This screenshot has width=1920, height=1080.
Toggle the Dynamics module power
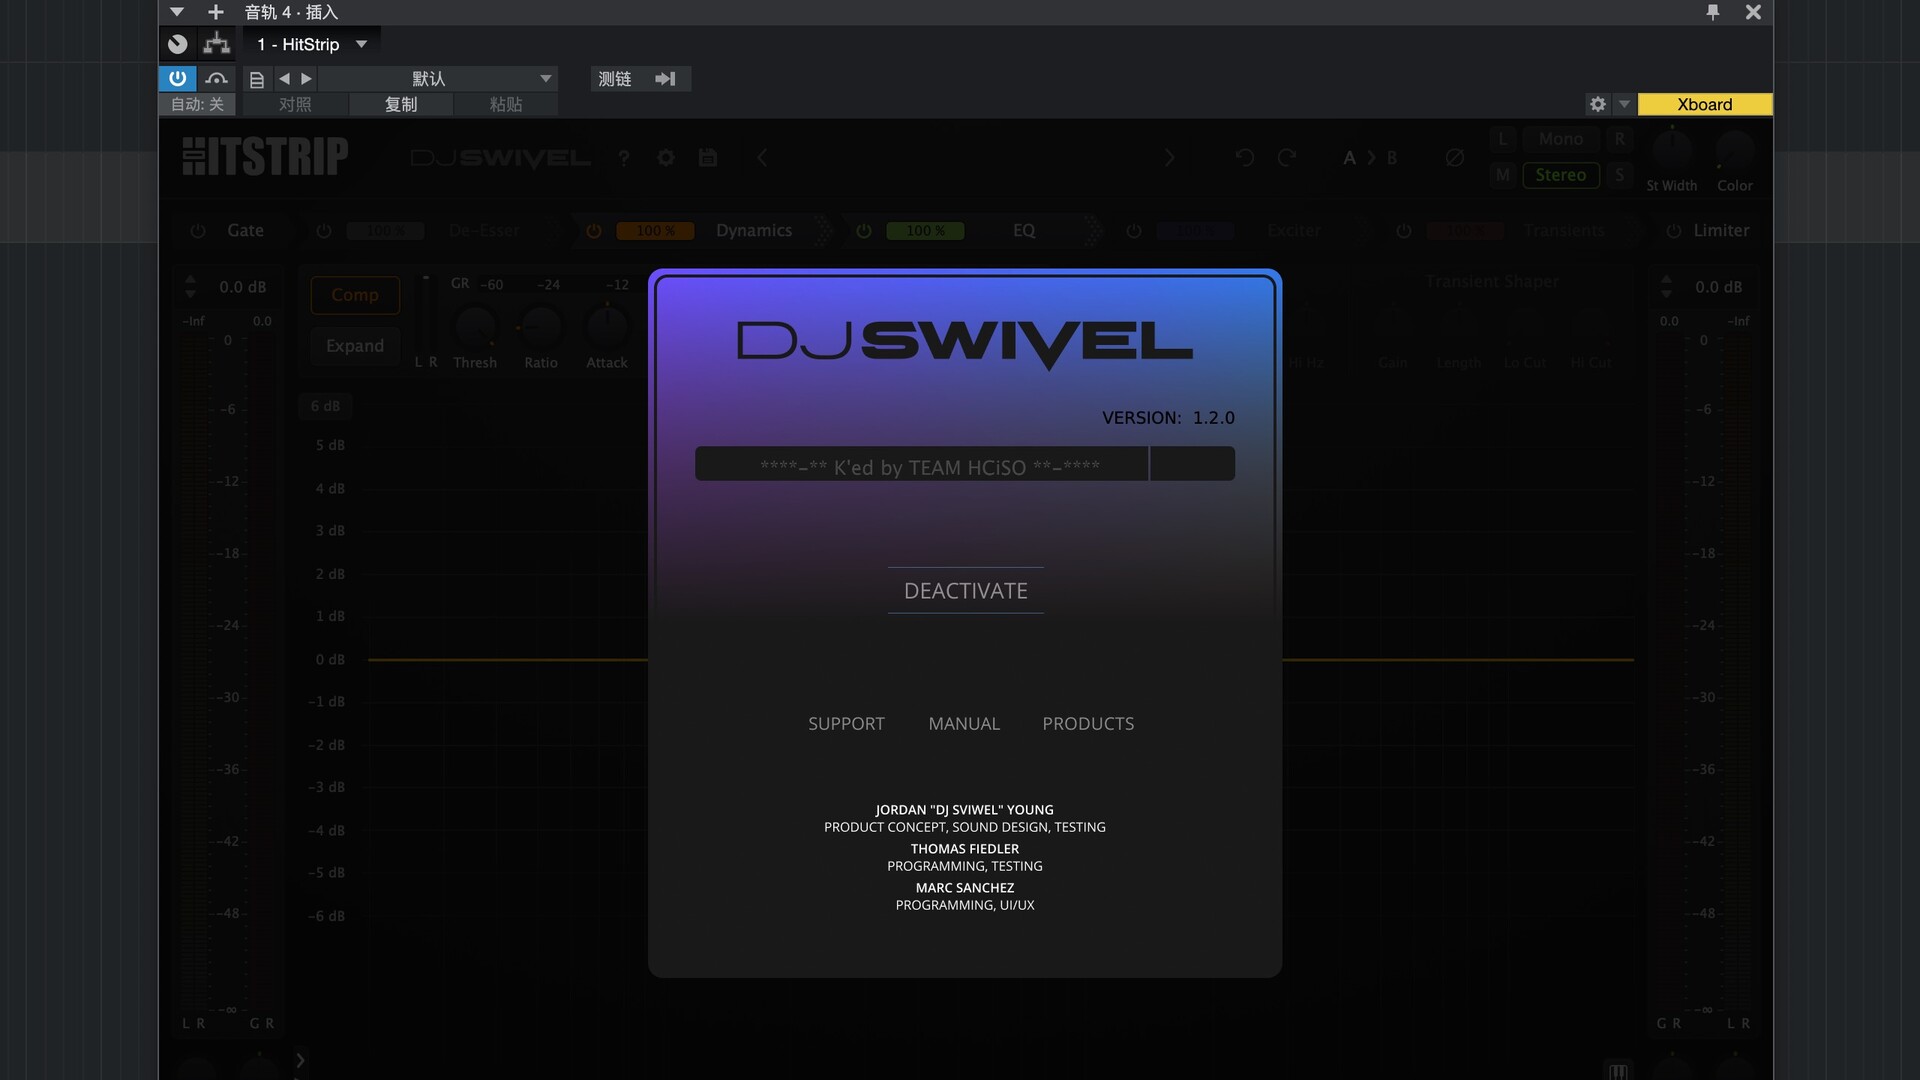(x=594, y=231)
